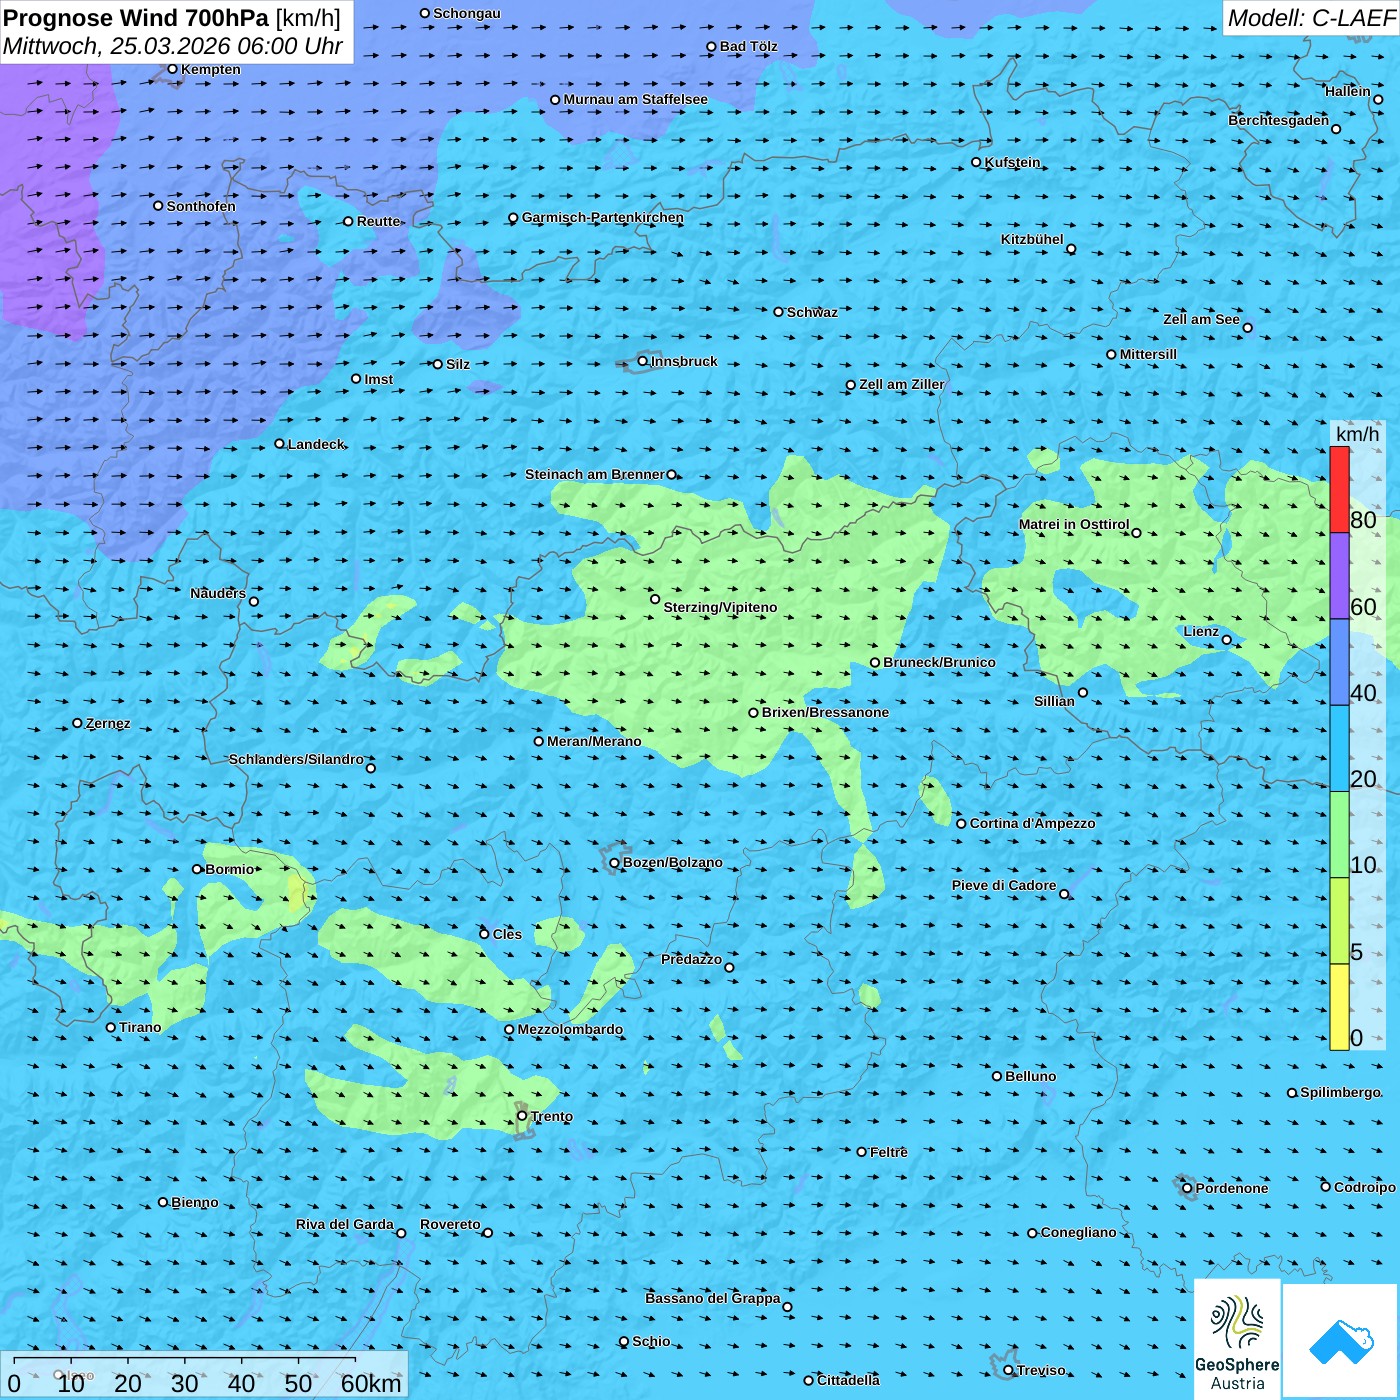Click the 'Codroipo' label
The height and width of the screenshot is (1400, 1400).
click(1364, 1187)
